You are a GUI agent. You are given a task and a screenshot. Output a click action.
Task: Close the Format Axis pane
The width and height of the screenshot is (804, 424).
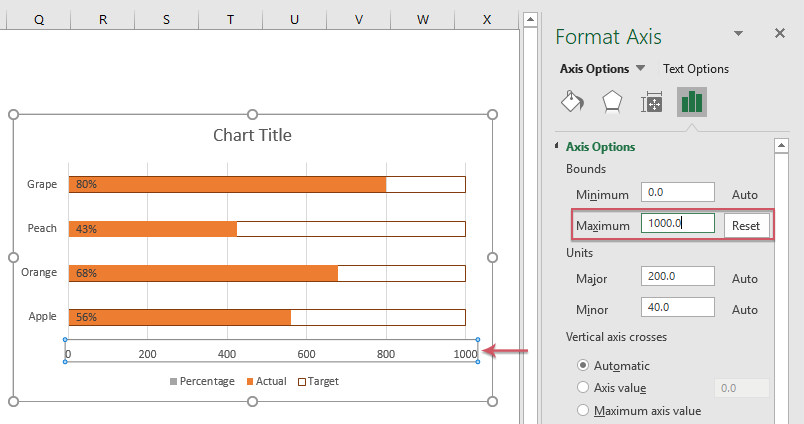tap(780, 33)
